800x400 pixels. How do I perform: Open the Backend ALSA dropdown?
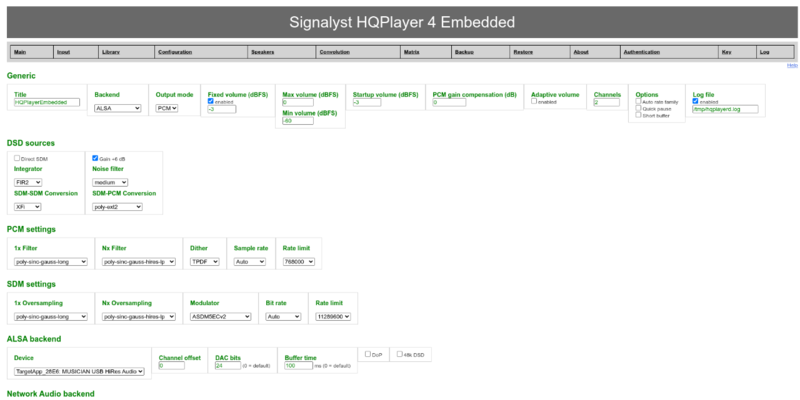click(117, 108)
